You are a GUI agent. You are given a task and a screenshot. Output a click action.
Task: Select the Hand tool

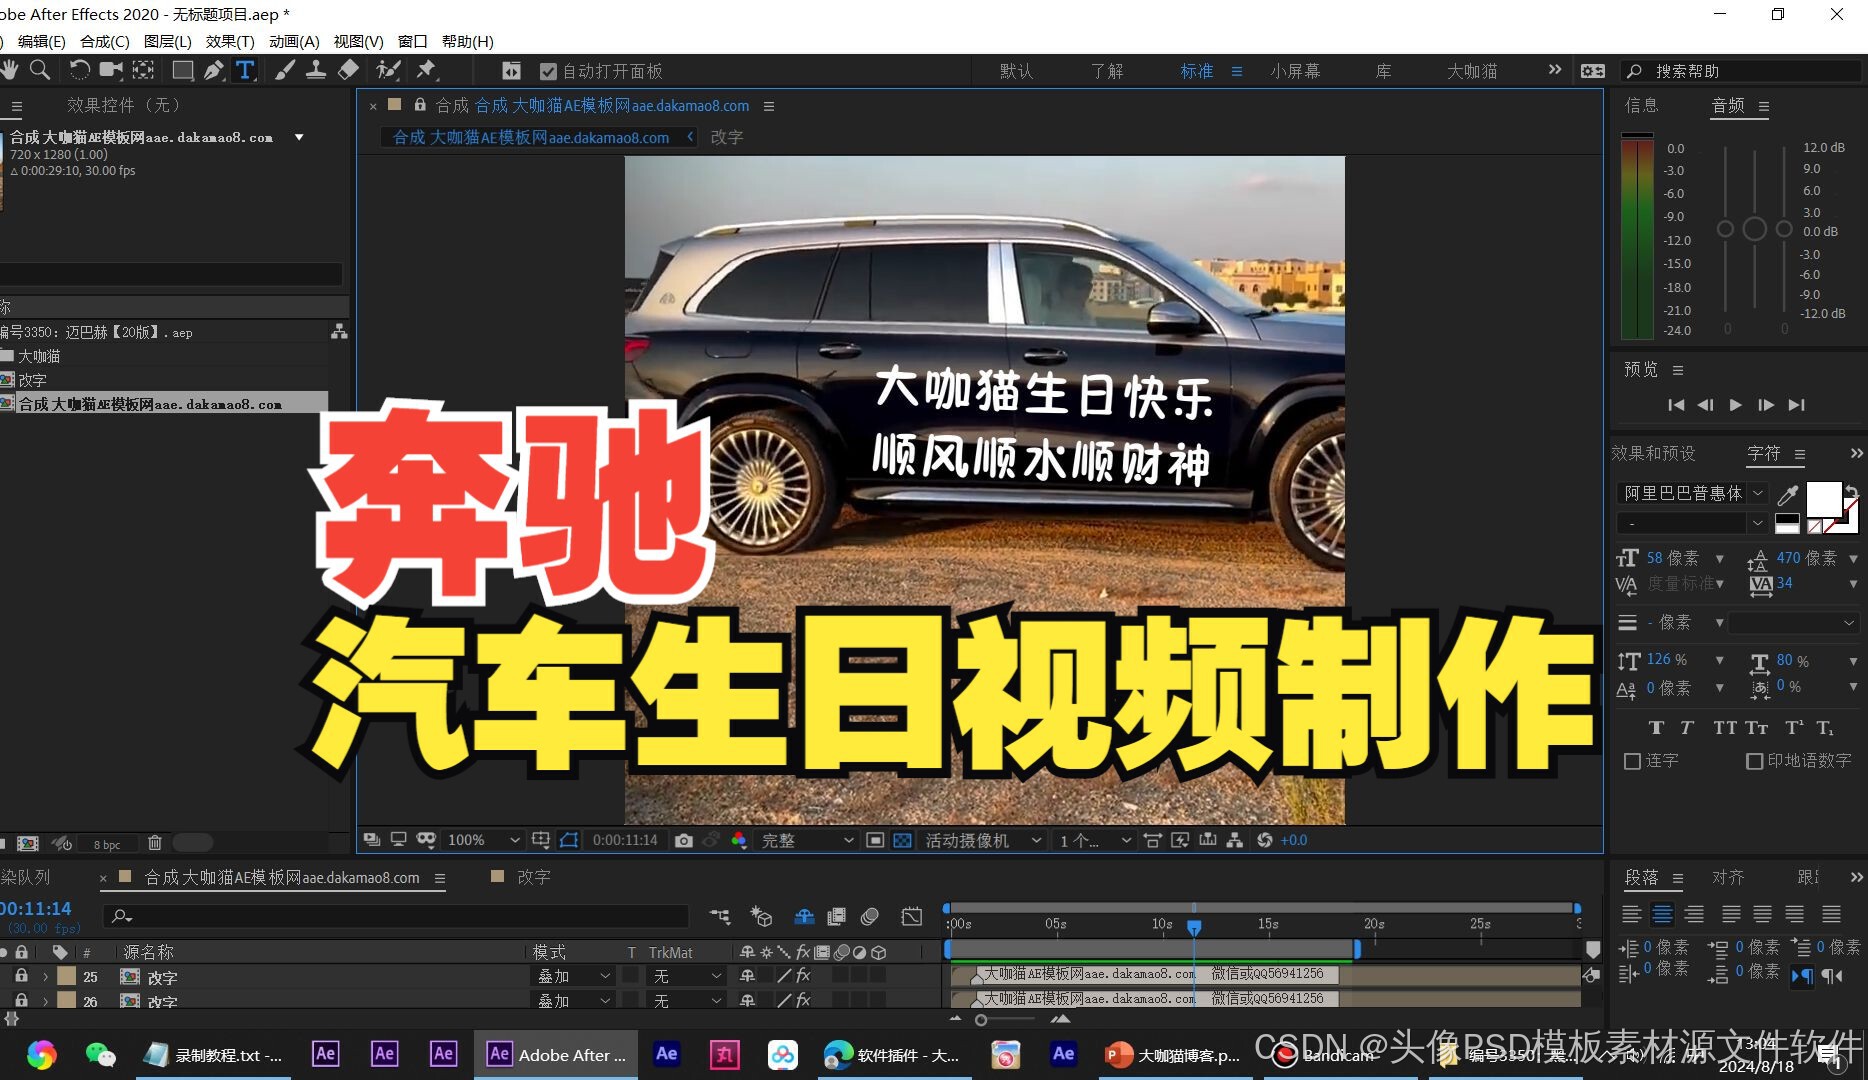tap(9, 70)
